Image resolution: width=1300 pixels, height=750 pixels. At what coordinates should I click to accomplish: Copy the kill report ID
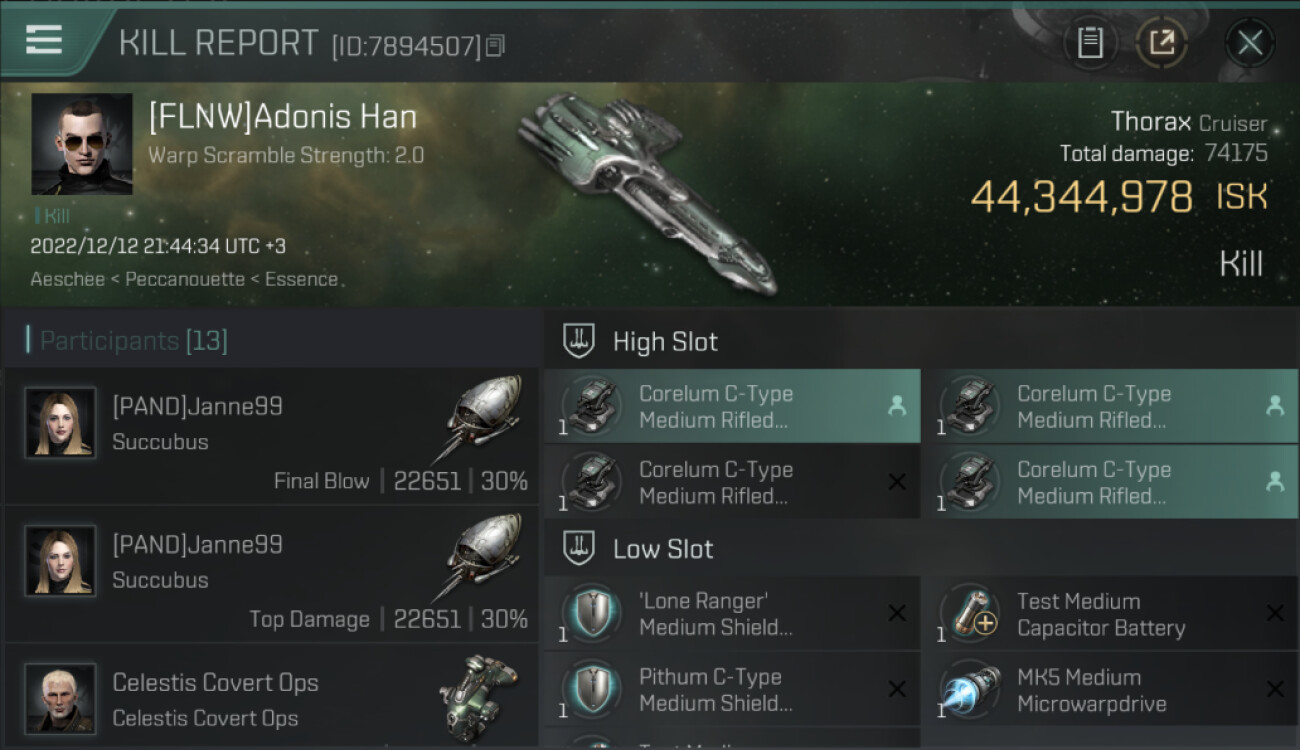pyautogui.click(x=495, y=45)
